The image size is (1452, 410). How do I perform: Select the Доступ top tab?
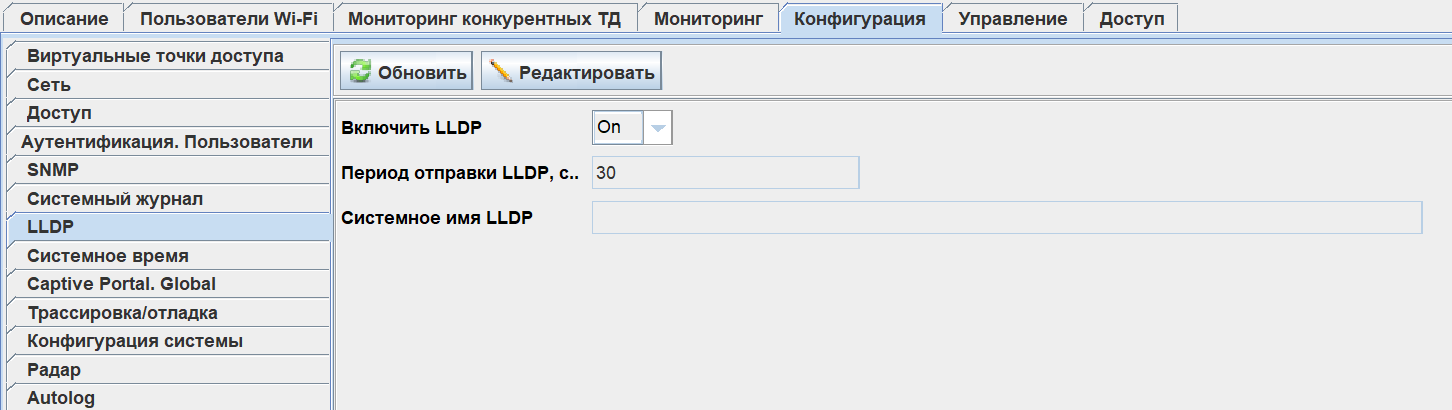(x=1131, y=19)
